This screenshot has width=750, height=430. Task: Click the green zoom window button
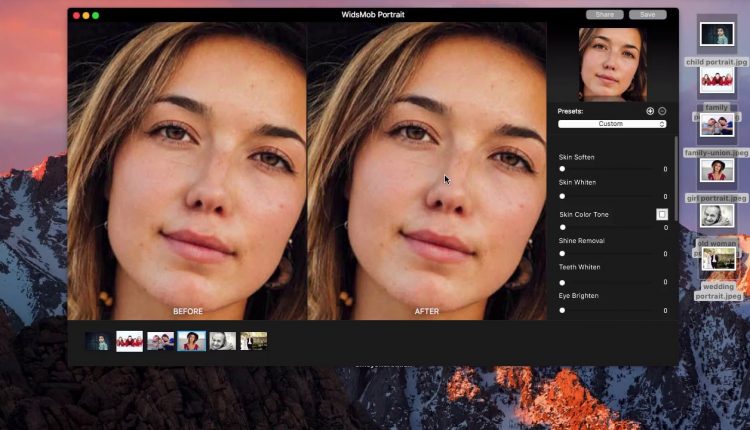point(96,15)
